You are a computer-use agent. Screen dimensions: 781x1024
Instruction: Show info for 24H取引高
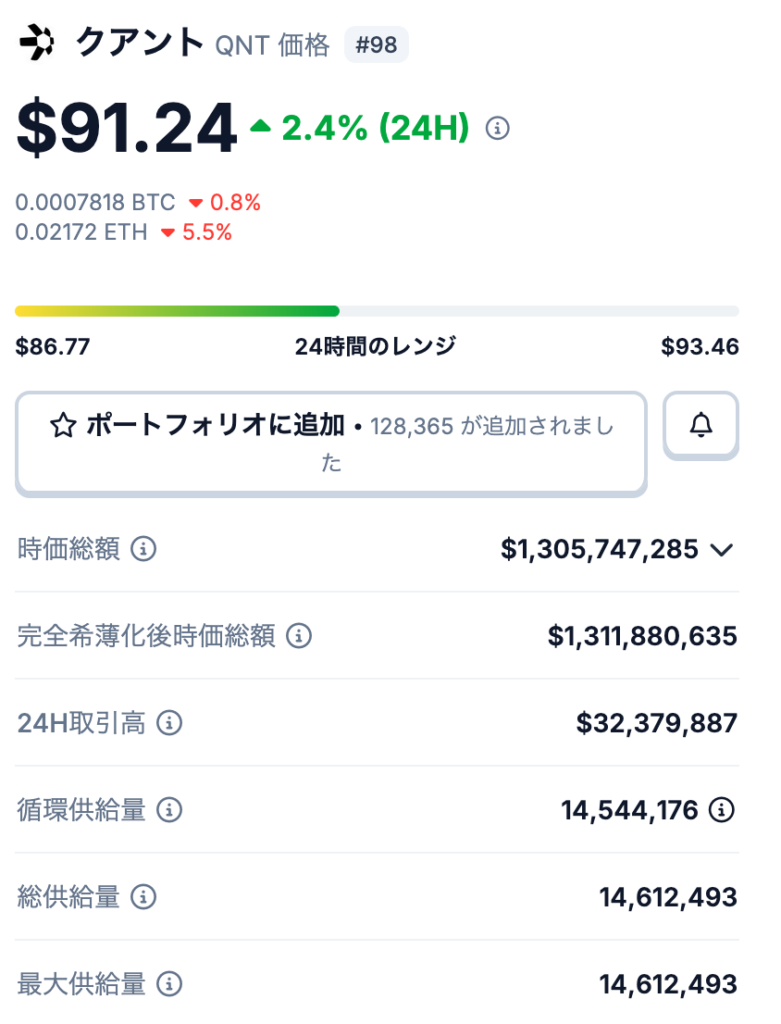point(170,723)
